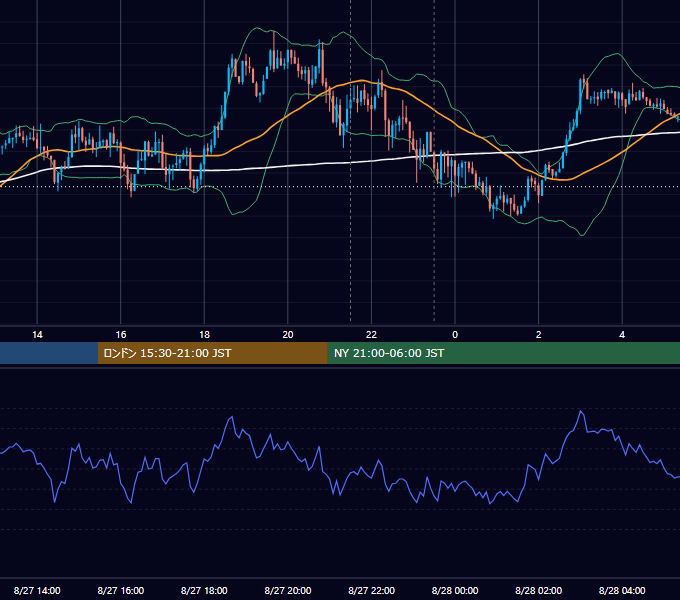Click the 20 hour axis label

coord(288,335)
